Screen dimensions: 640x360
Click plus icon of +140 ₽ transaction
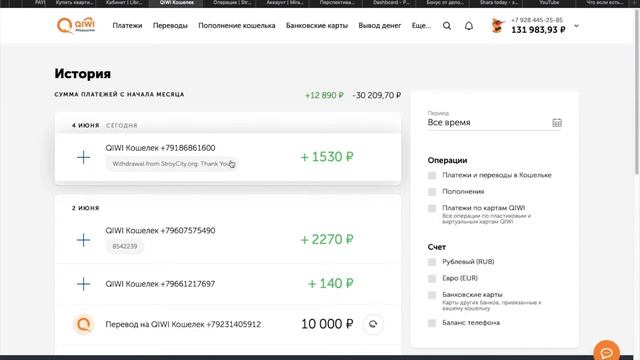click(83, 284)
